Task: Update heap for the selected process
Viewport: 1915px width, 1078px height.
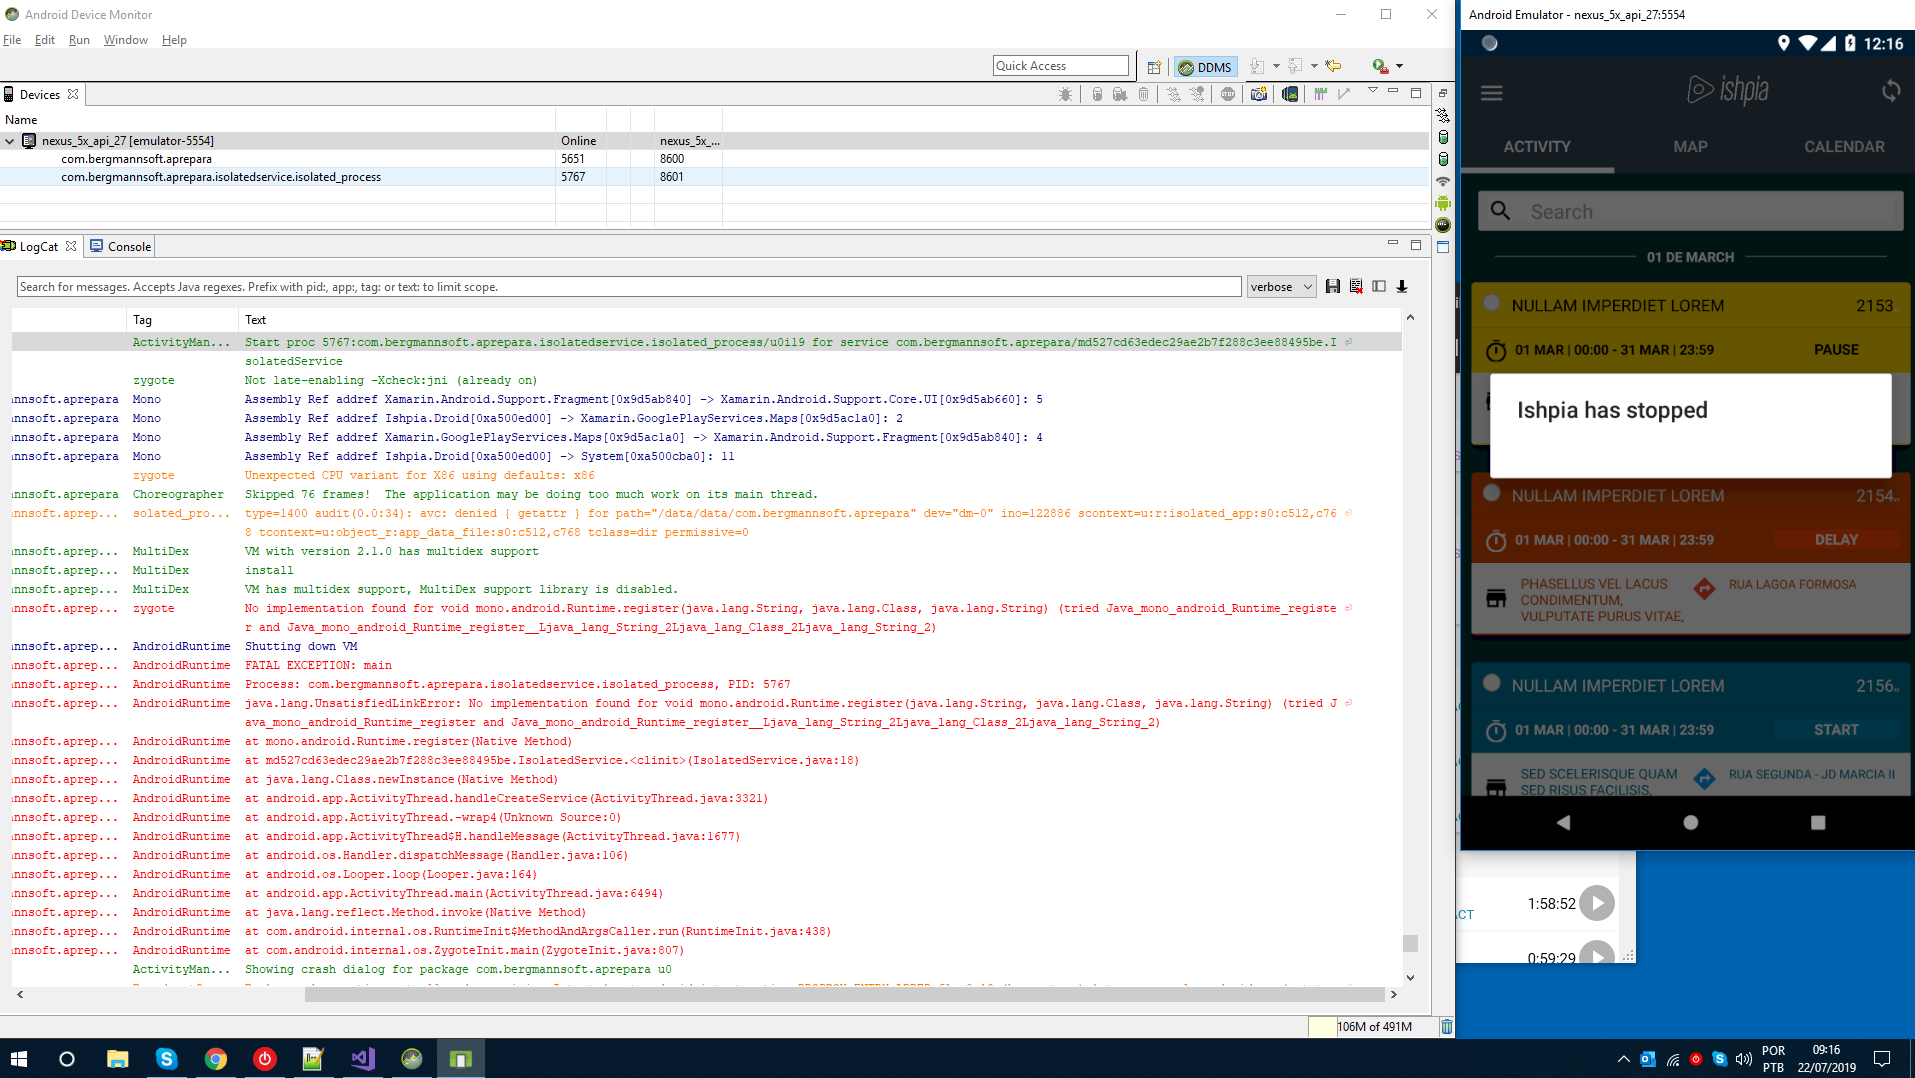Action: [x=1096, y=93]
